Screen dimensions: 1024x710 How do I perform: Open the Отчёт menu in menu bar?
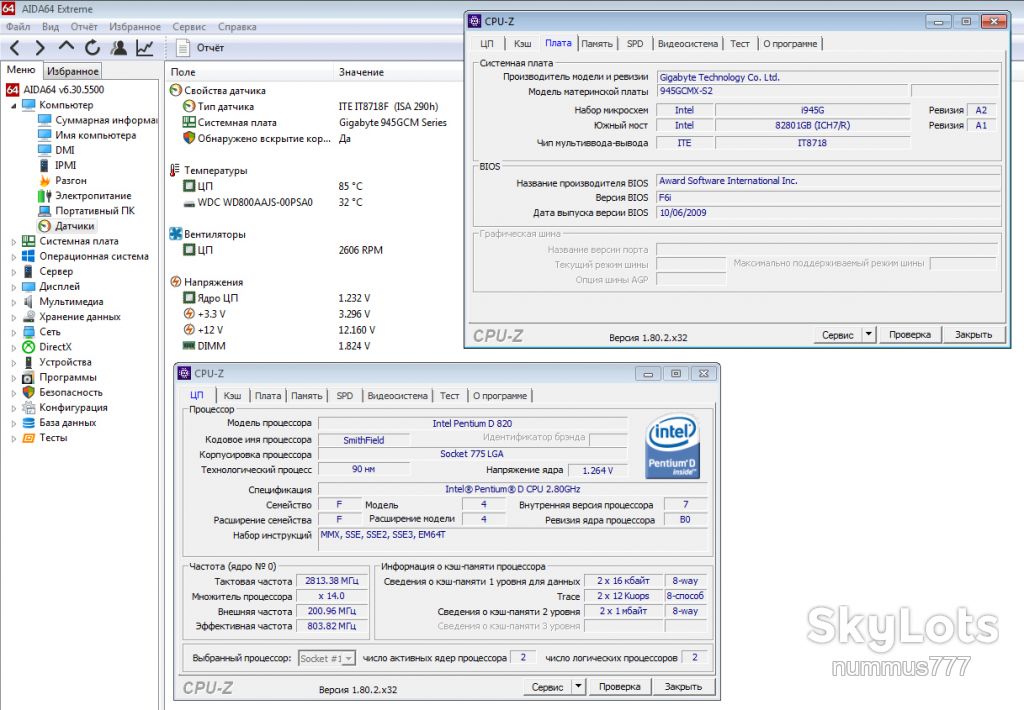coord(84,27)
